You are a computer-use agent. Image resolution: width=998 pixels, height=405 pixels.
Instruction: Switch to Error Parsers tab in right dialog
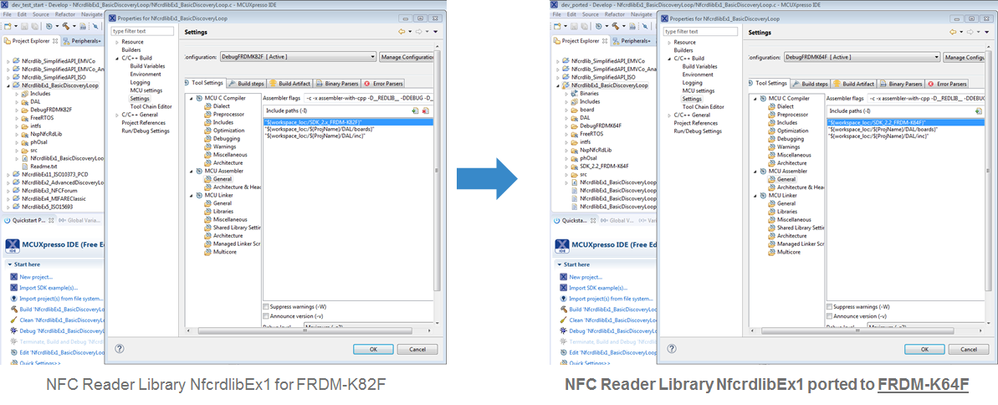point(947,84)
